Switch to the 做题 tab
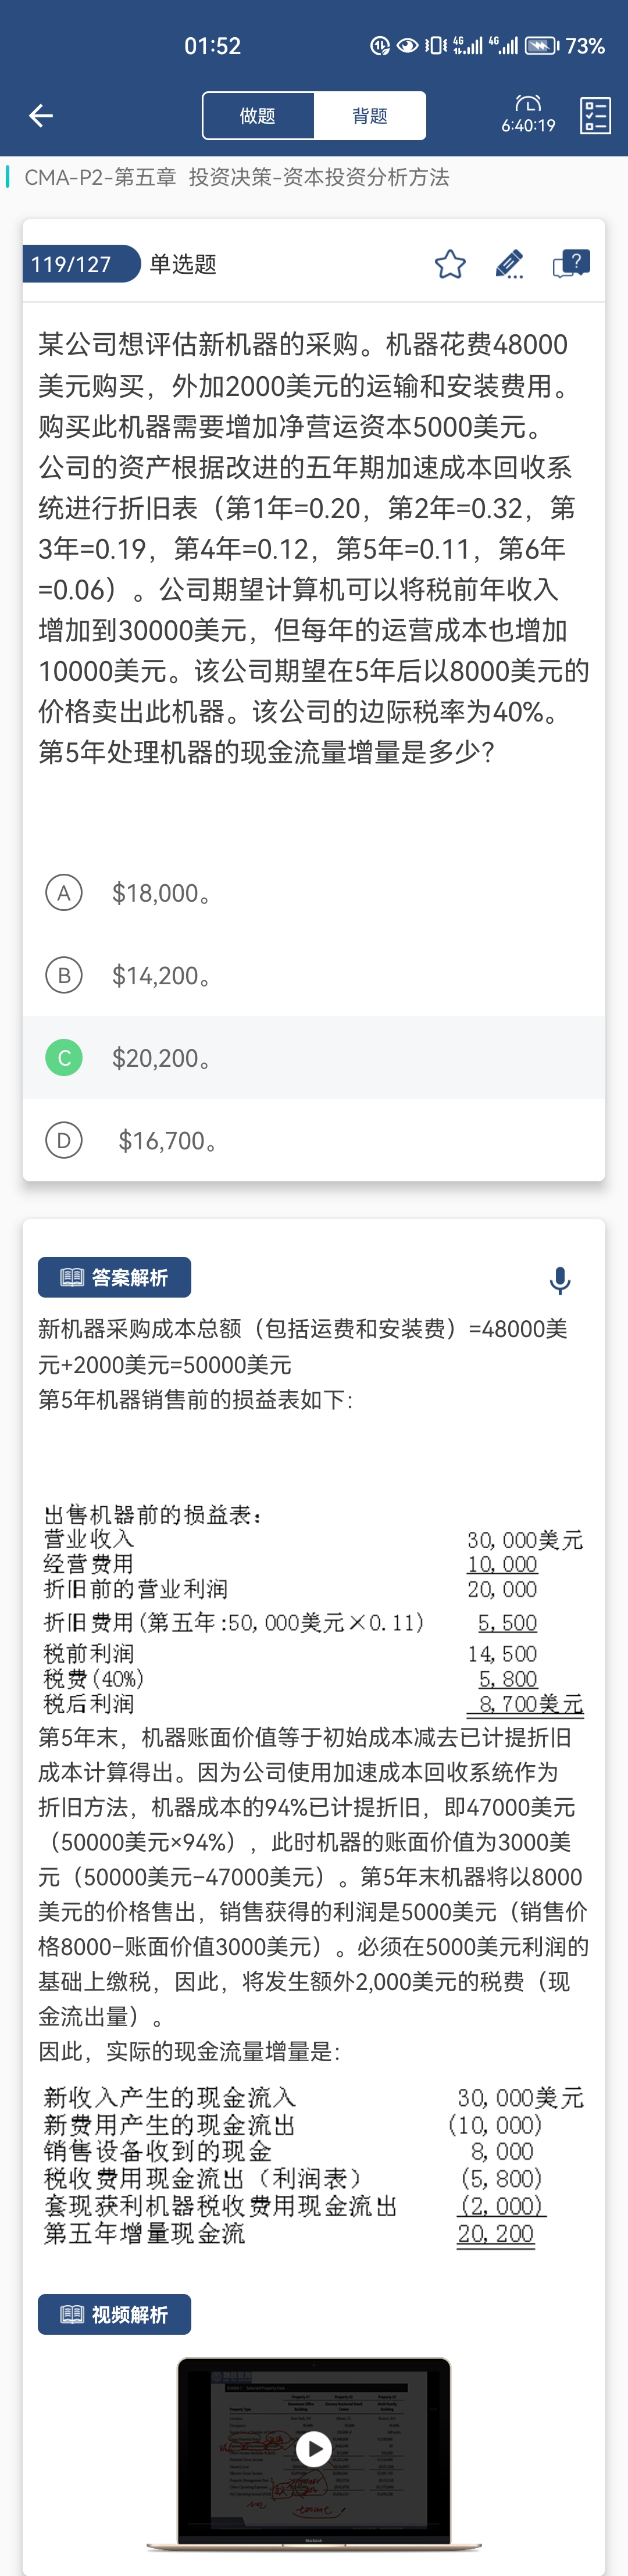Screen dimensions: 628x2576 coord(258,116)
